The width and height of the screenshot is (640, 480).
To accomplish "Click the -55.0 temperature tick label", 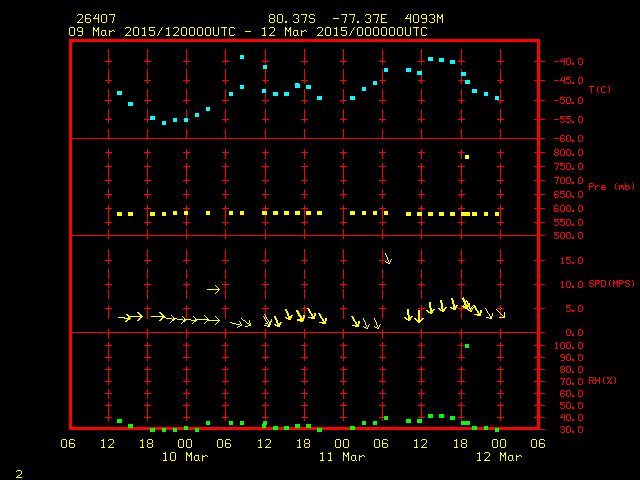I will pyautogui.click(x=568, y=120).
